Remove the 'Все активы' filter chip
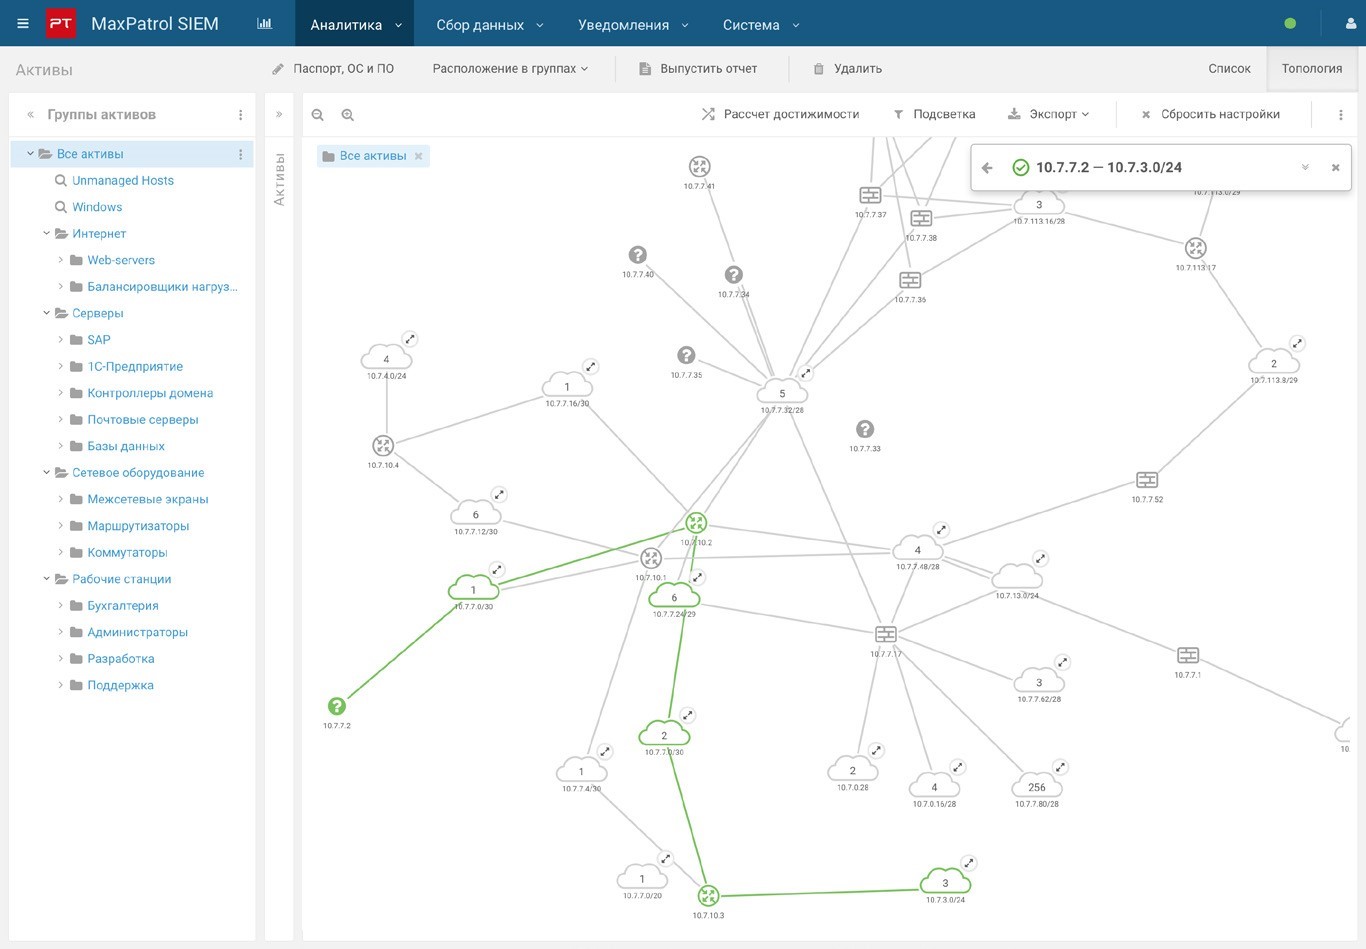1366x949 pixels. (x=419, y=156)
